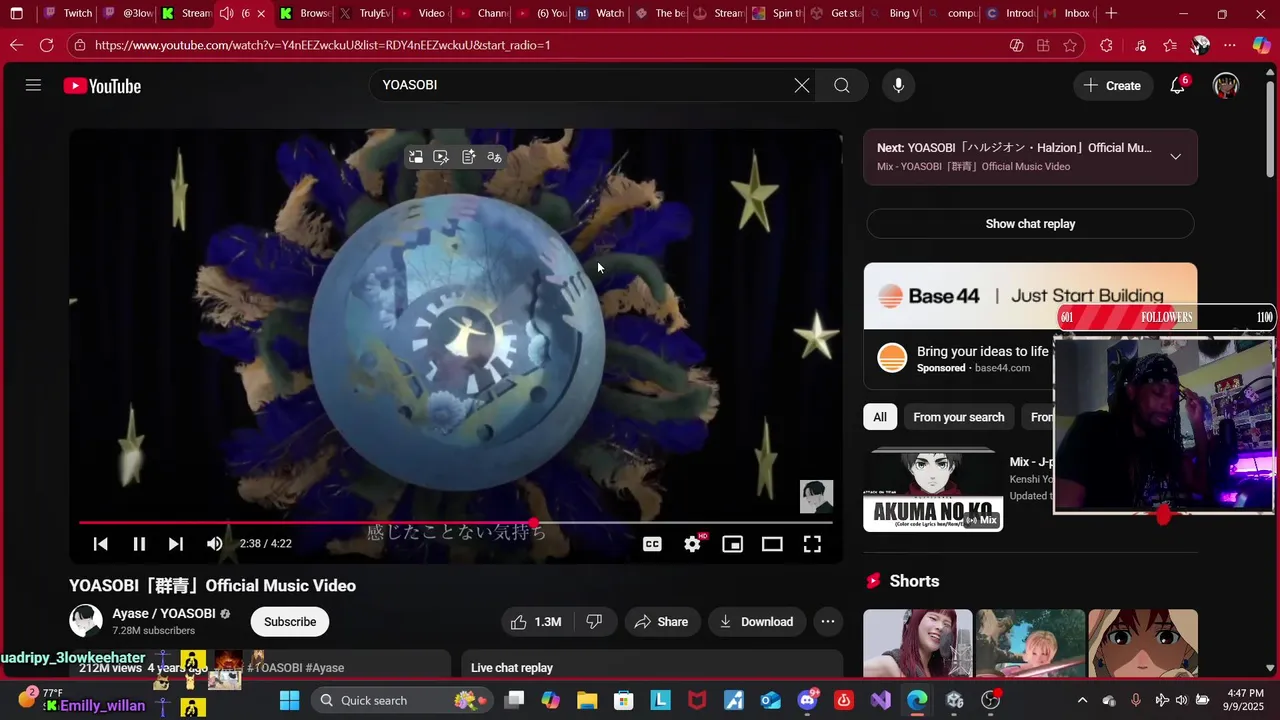
Task: Switch to the Twitch tab
Action: [x=68, y=14]
